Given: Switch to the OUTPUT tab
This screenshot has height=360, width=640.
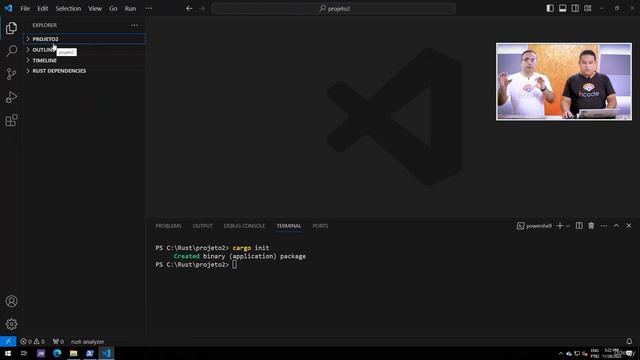Looking at the screenshot, I should [x=202, y=226].
